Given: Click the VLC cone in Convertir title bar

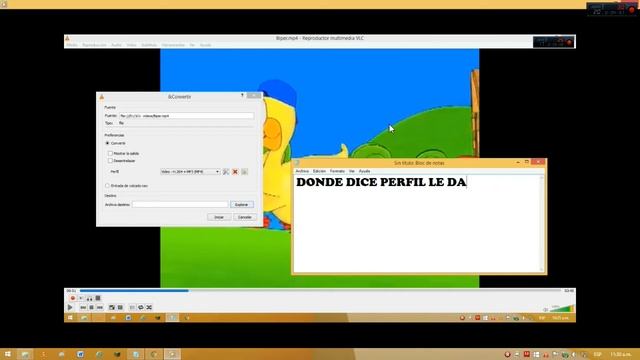Looking at the screenshot, I should tap(102, 97).
